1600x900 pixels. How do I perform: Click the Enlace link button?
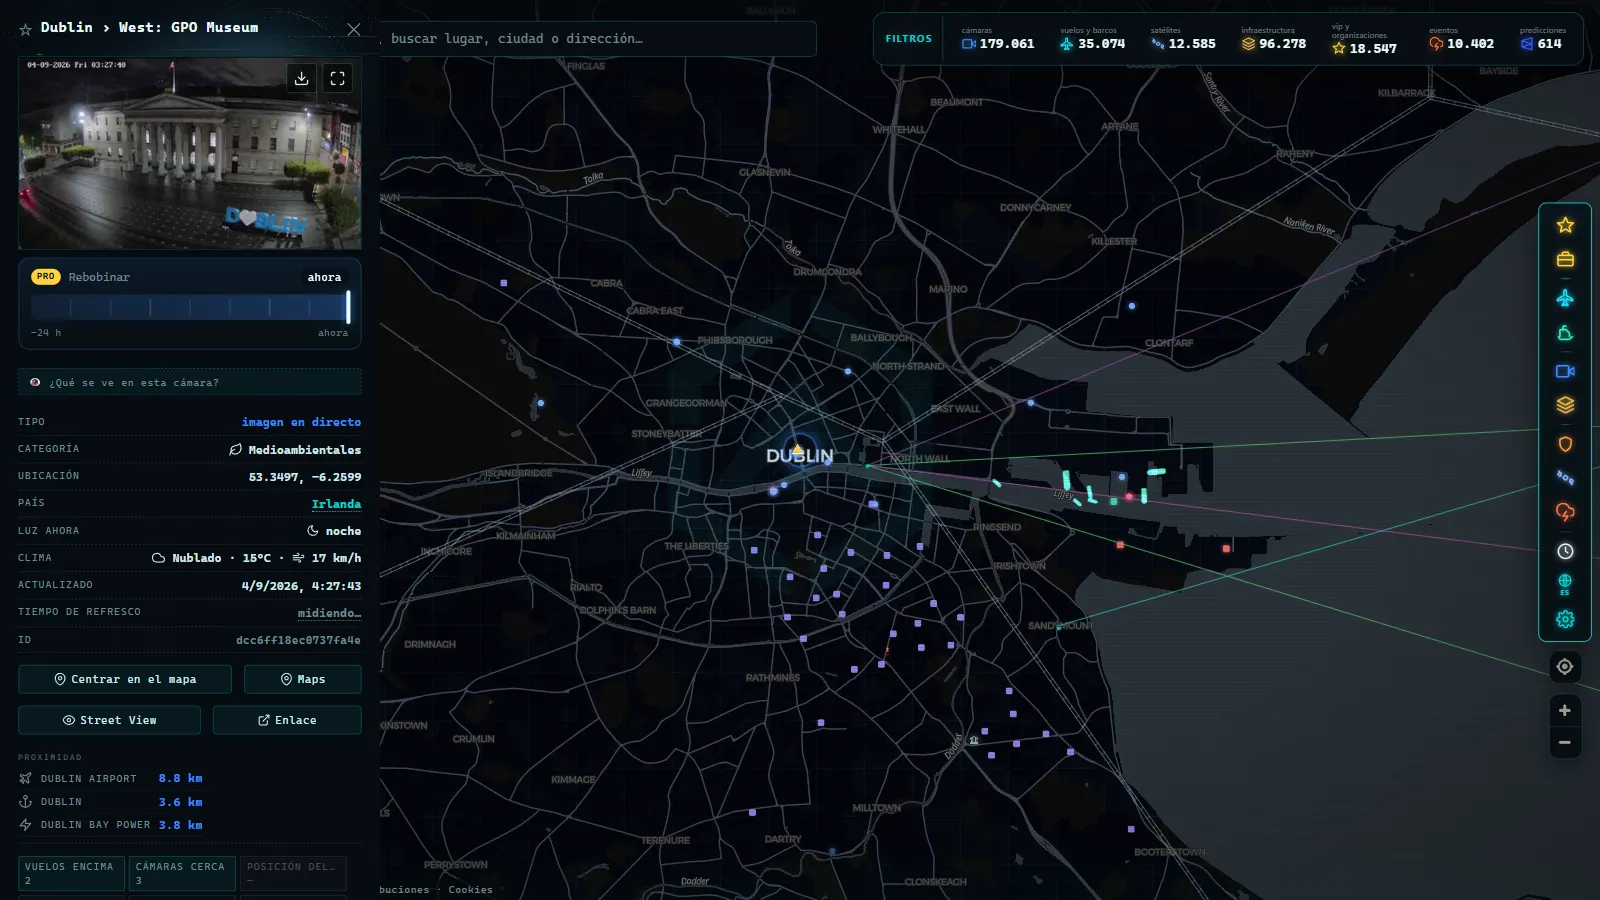287,720
